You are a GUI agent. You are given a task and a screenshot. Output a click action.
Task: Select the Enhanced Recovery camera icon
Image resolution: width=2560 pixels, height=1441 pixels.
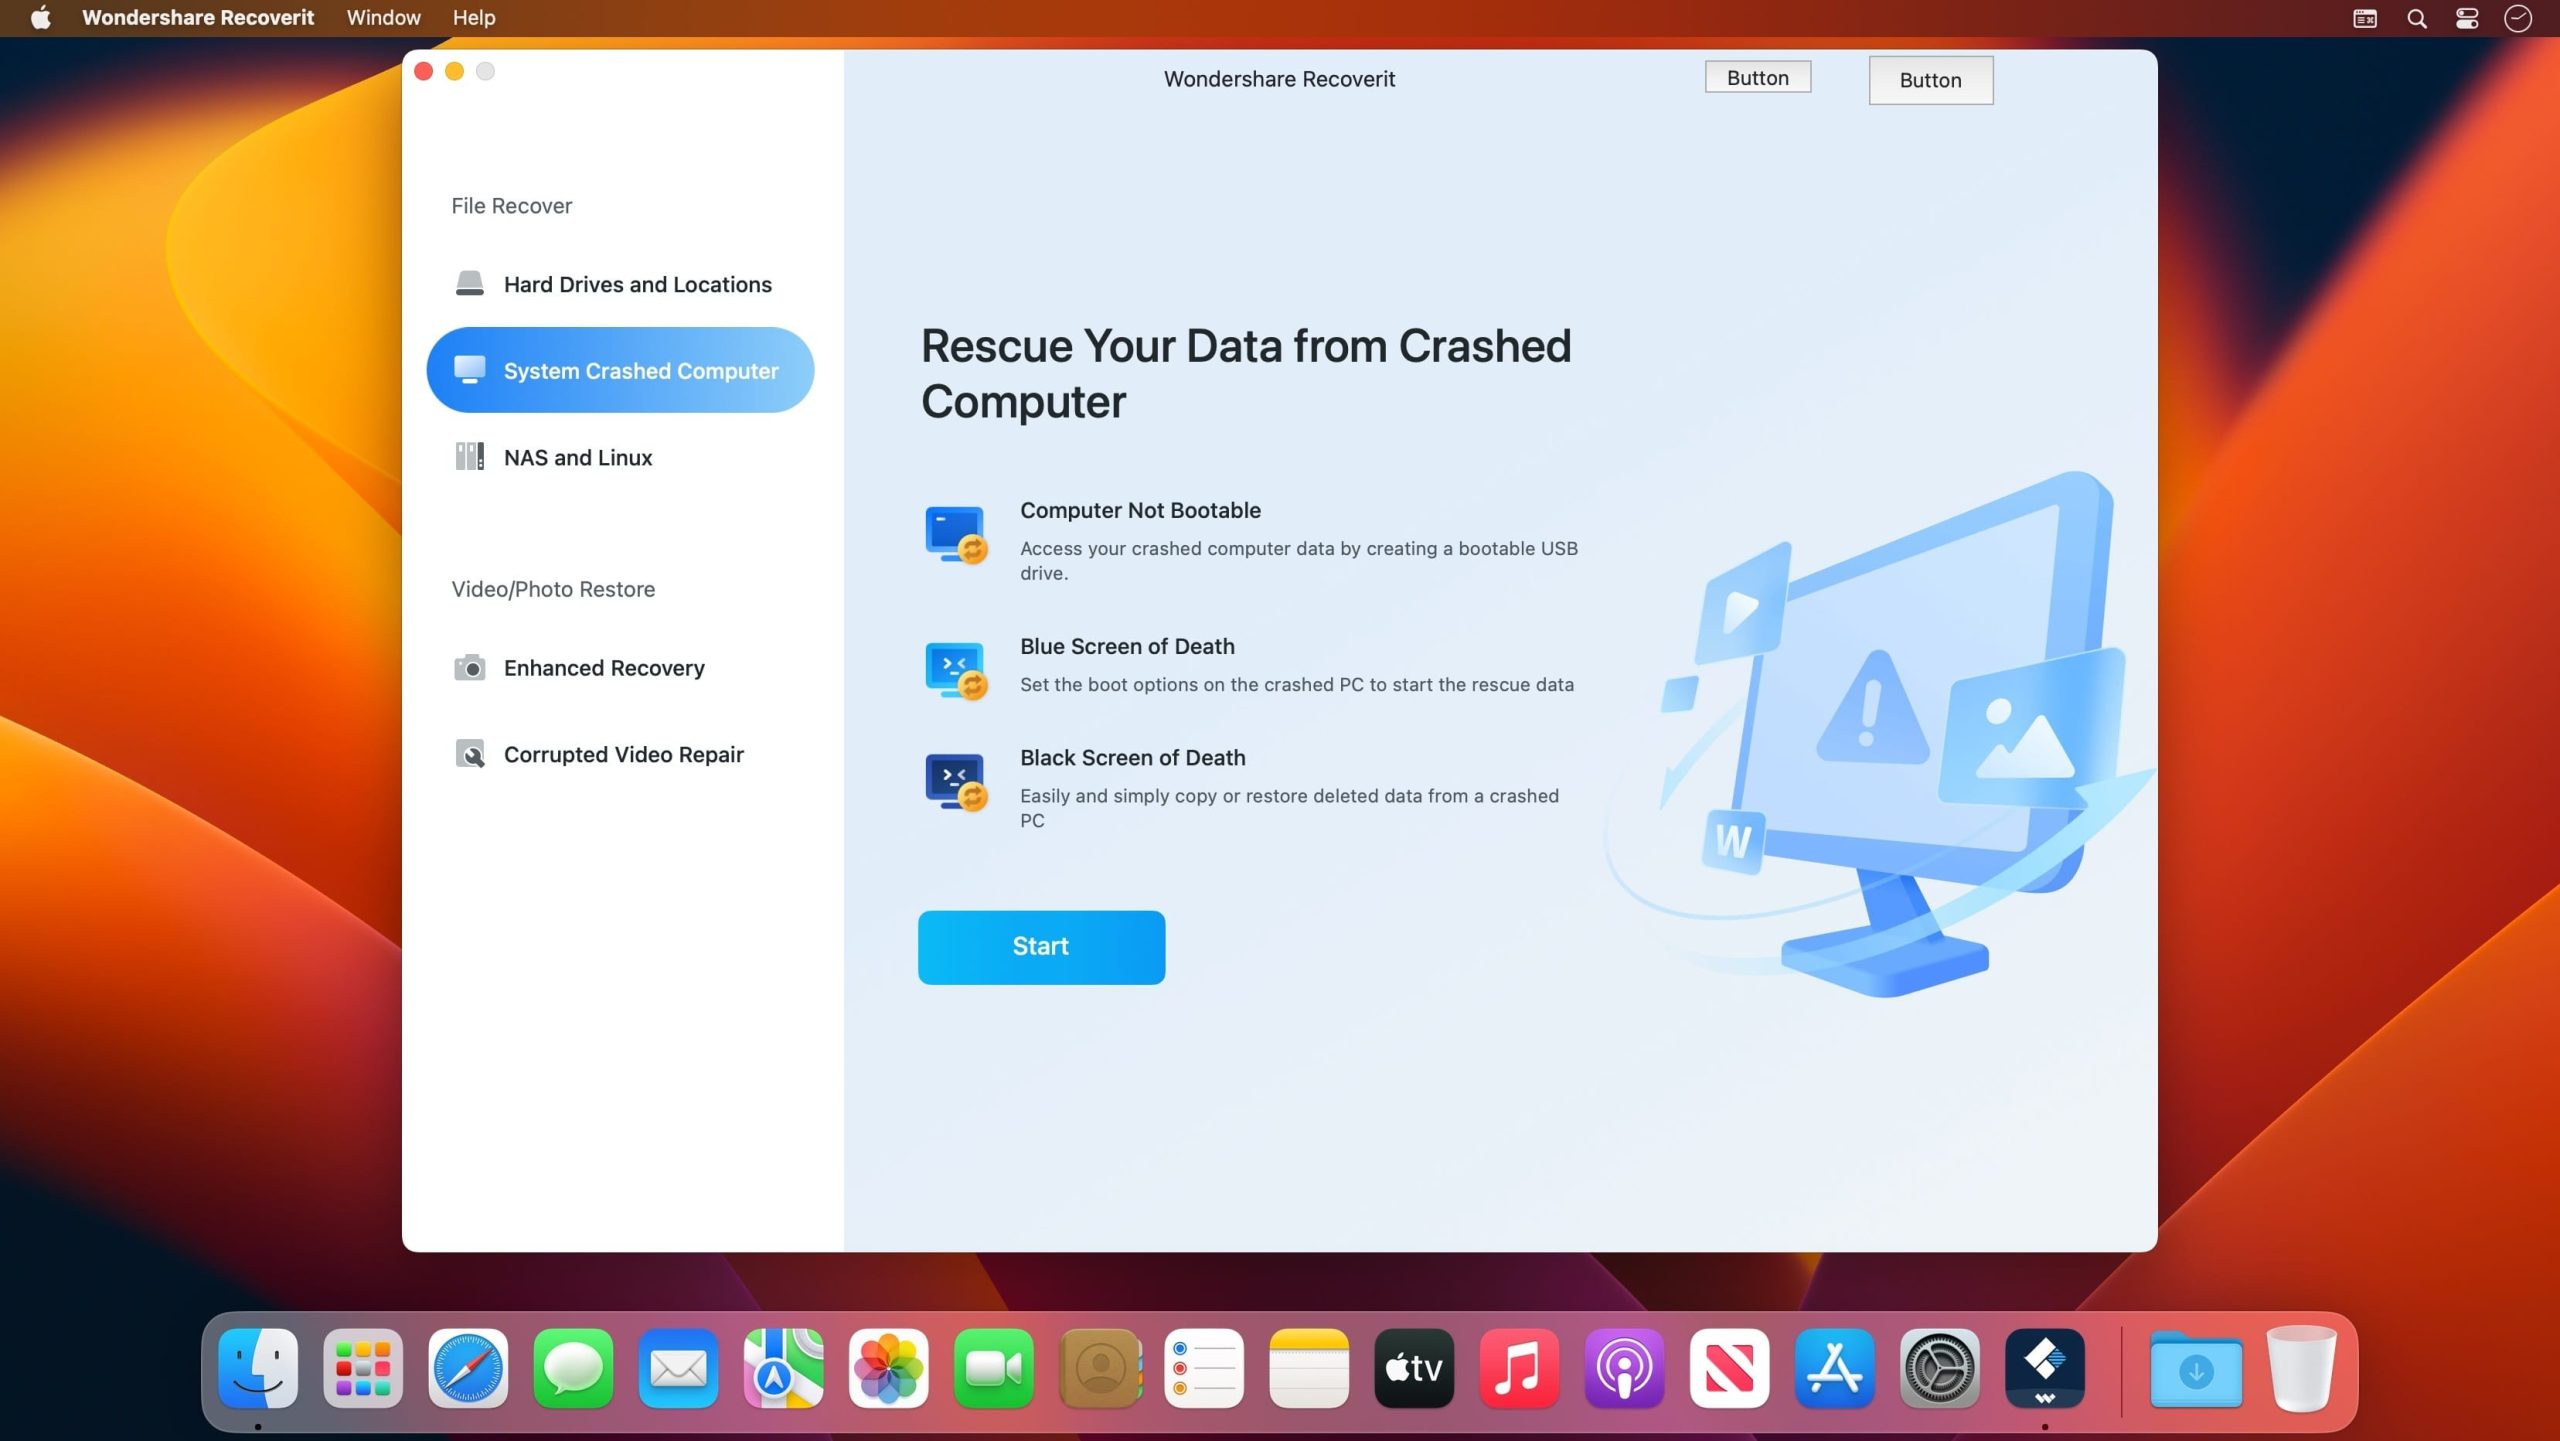pos(469,667)
